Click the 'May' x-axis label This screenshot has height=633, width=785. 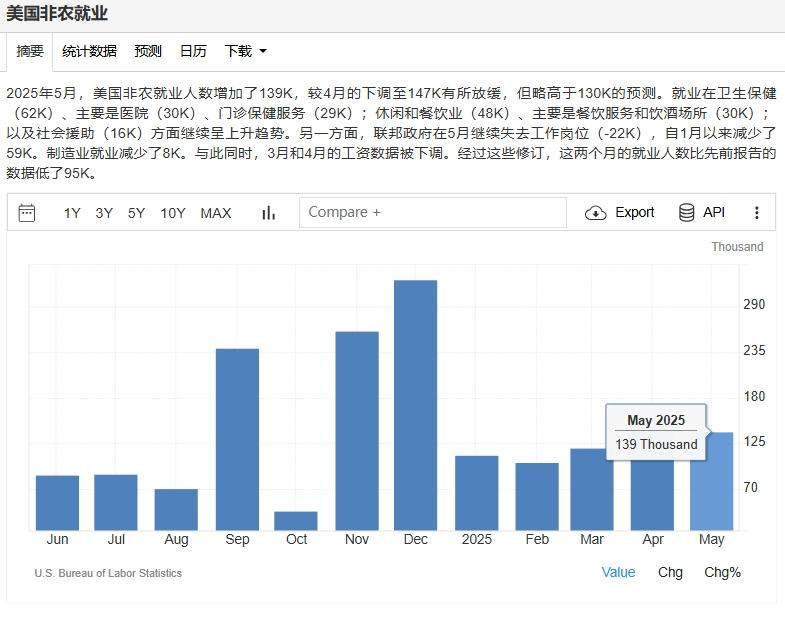click(711, 539)
